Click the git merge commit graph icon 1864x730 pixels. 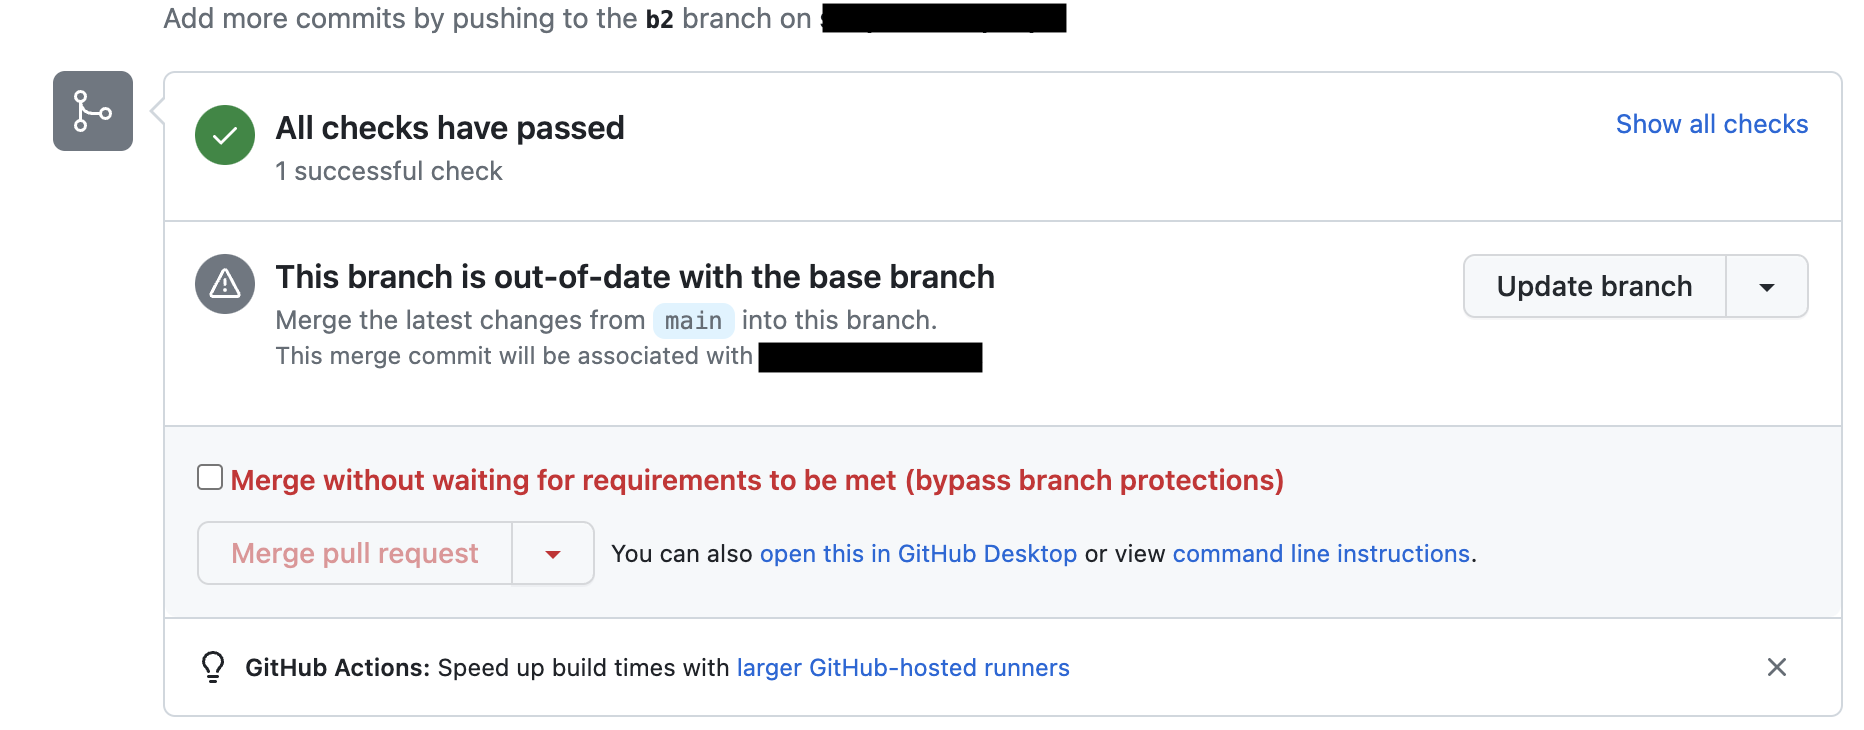[92, 111]
